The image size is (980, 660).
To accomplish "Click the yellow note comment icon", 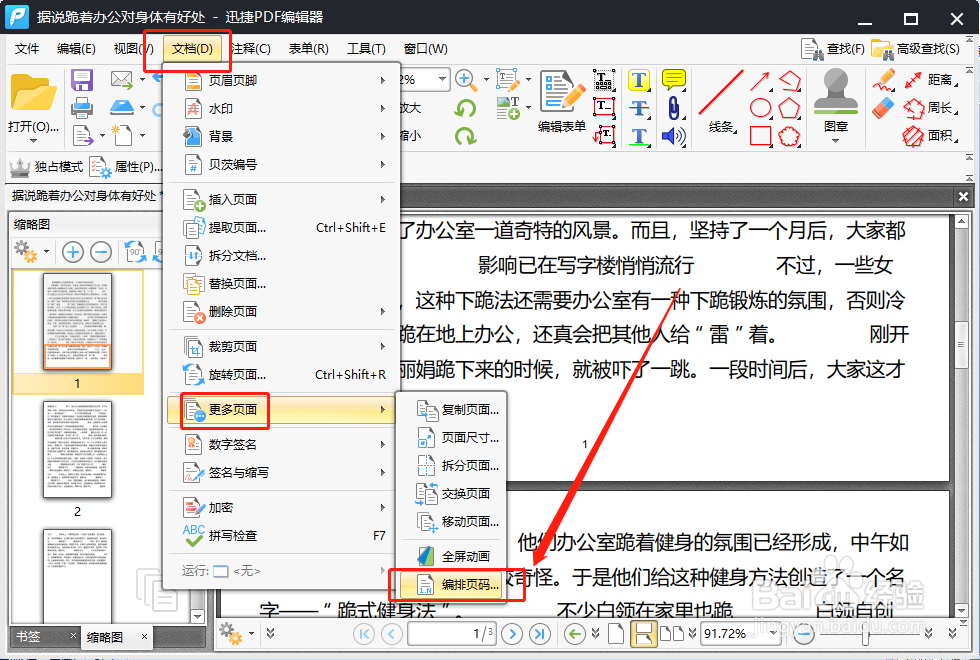I will click(674, 80).
